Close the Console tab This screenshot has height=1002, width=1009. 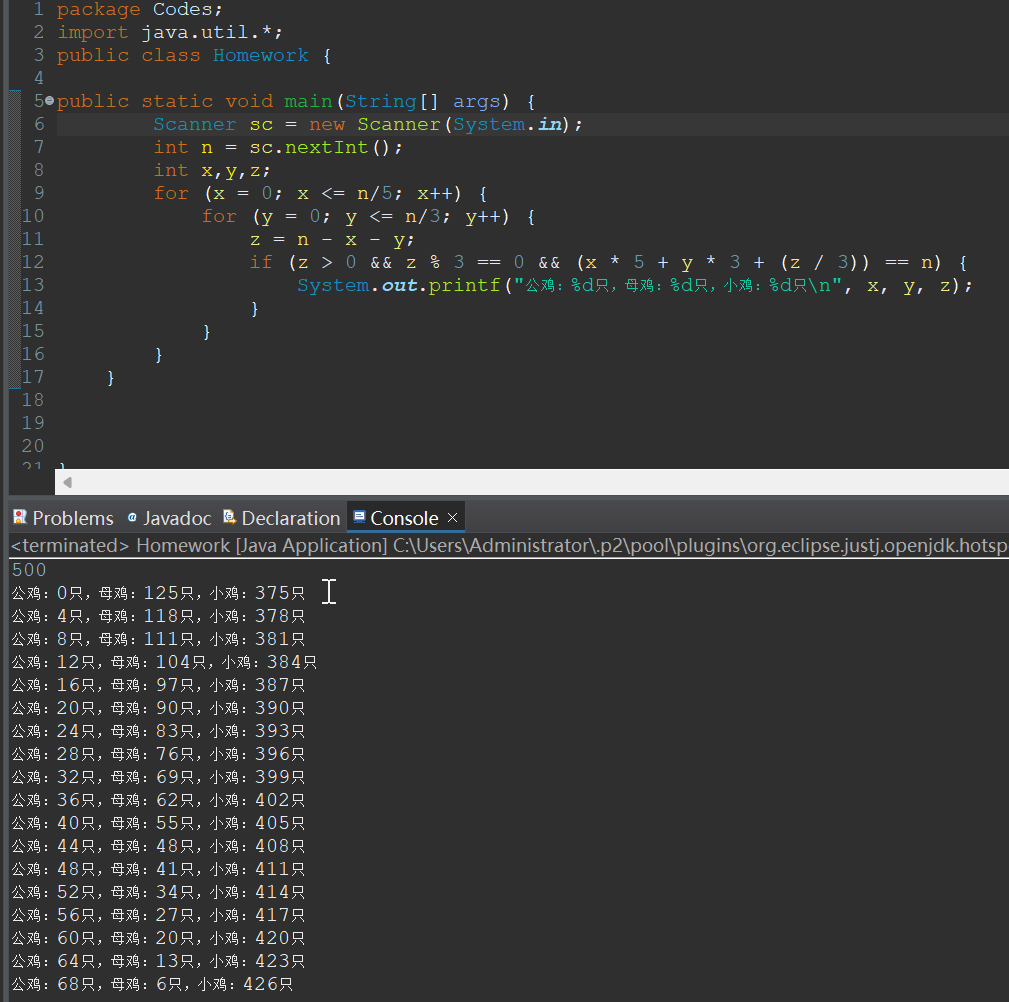coord(452,517)
